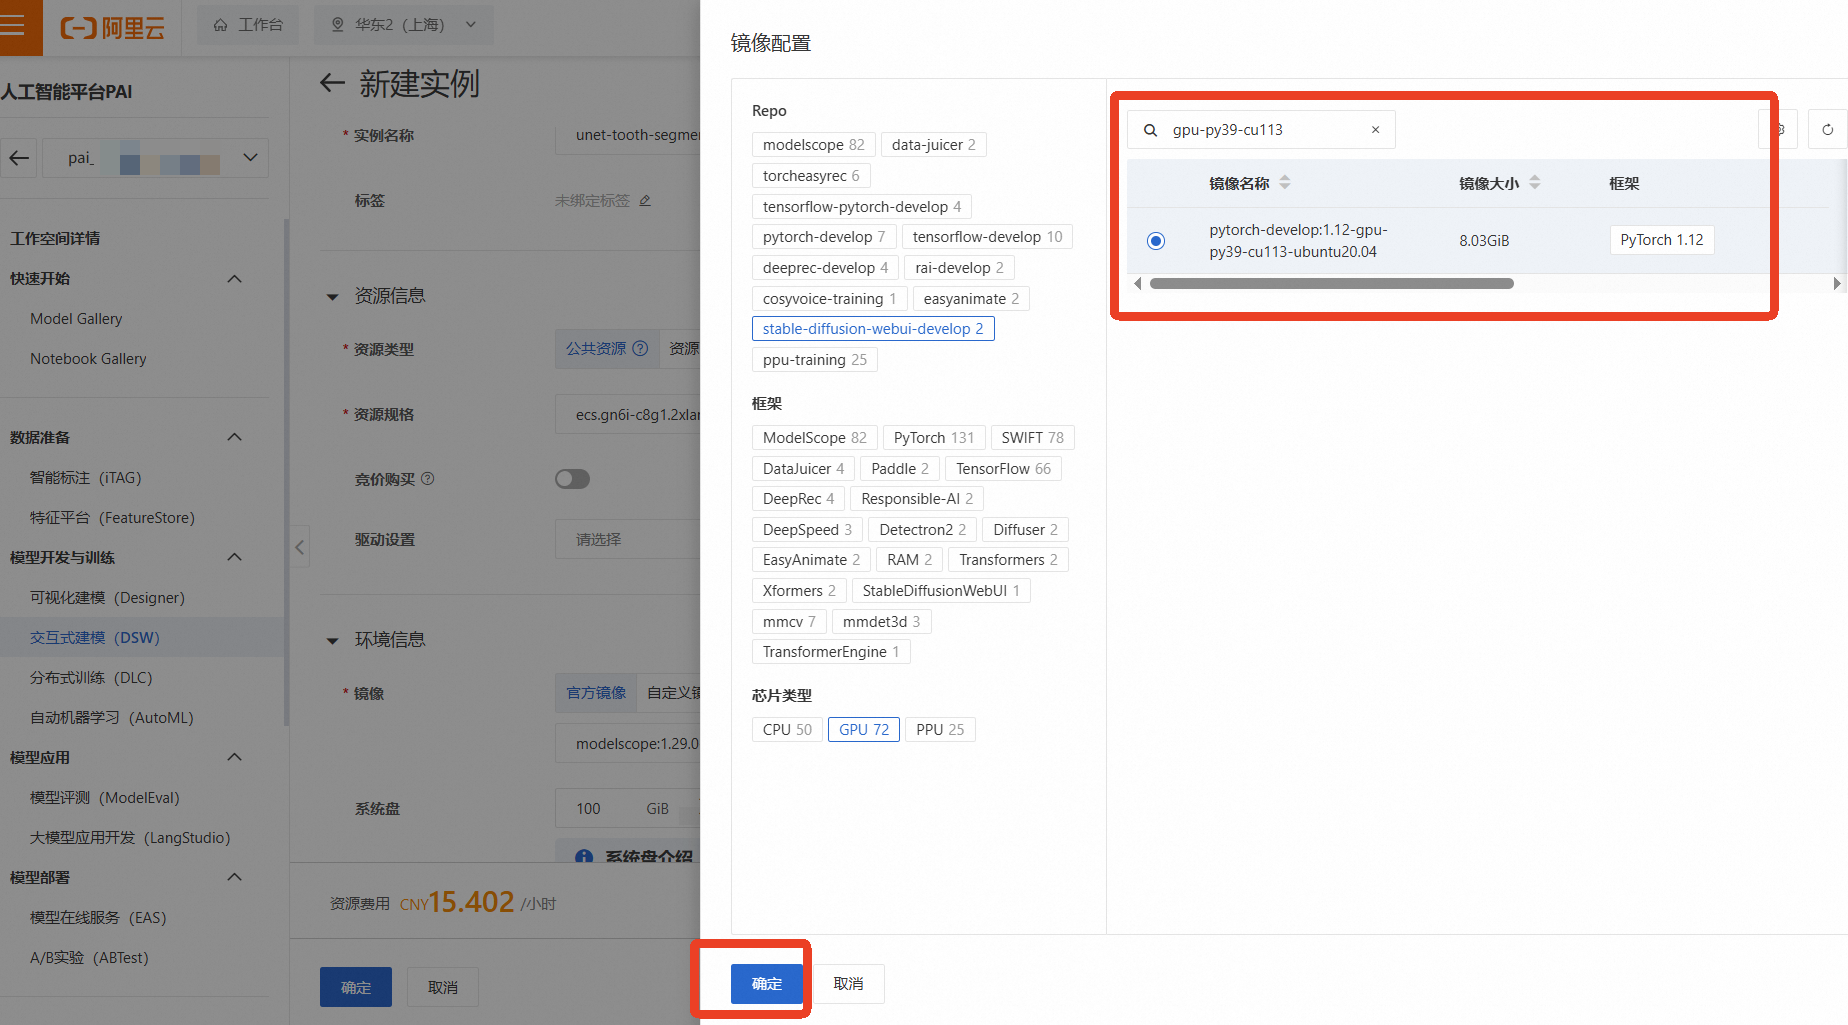Click the help icon beside 竞价购买
Screen dimensions: 1848x1025
(428, 479)
